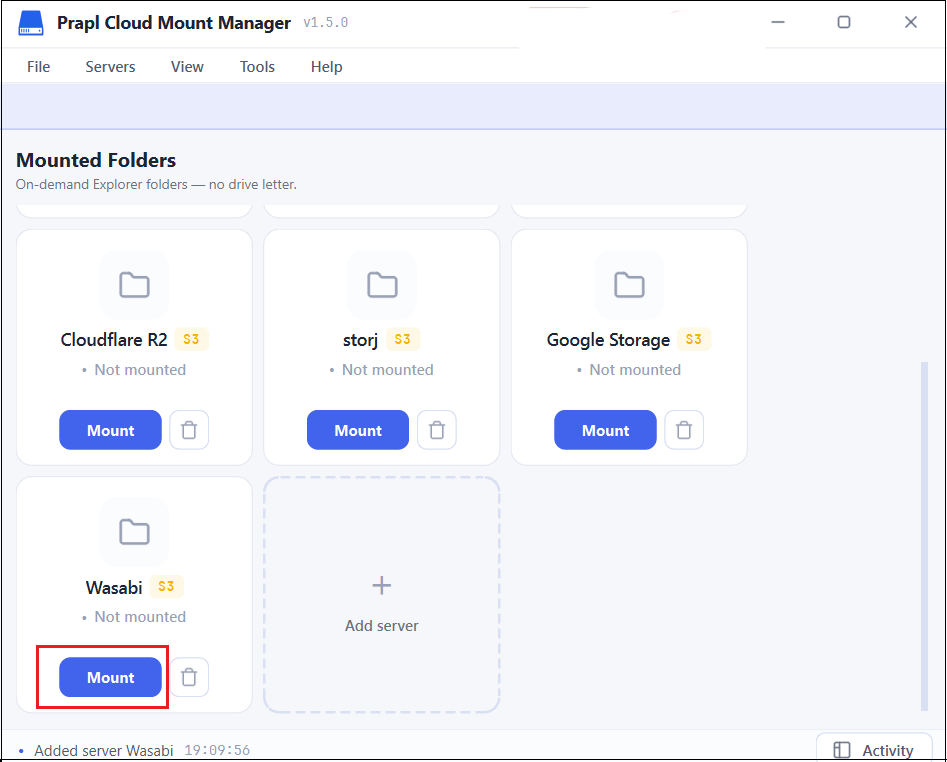Viewport: 947px width, 762px height.
Task: Delete the Google Storage server
Action: click(x=684, y=430)
